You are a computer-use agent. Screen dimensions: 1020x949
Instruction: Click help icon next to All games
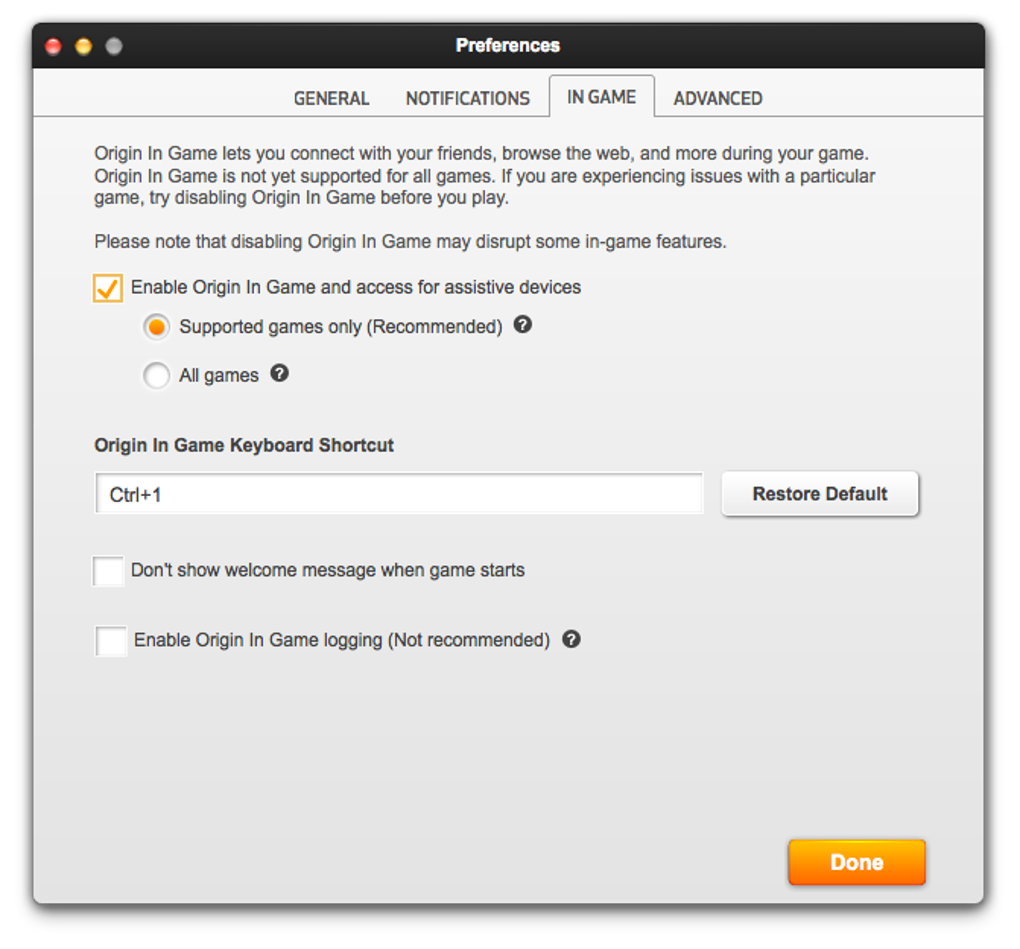pyautogui.click(x=280, y=374)
